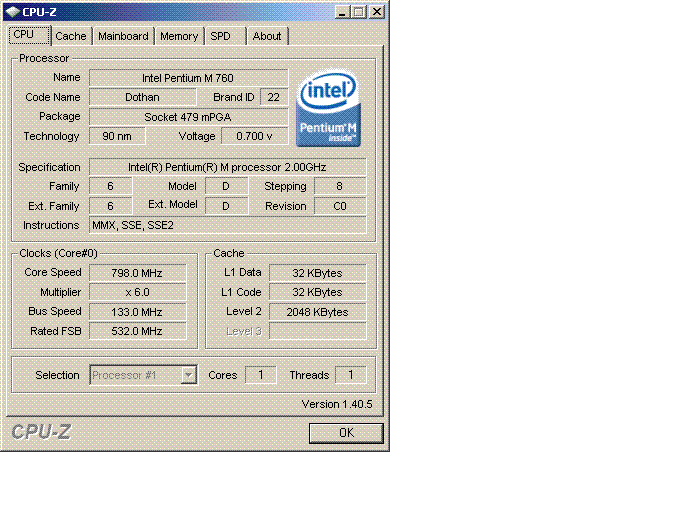Viewport: 700px width, 525px height.
Task: Click the CPU-Z title bar icon
Action: (x=12, y=12)
